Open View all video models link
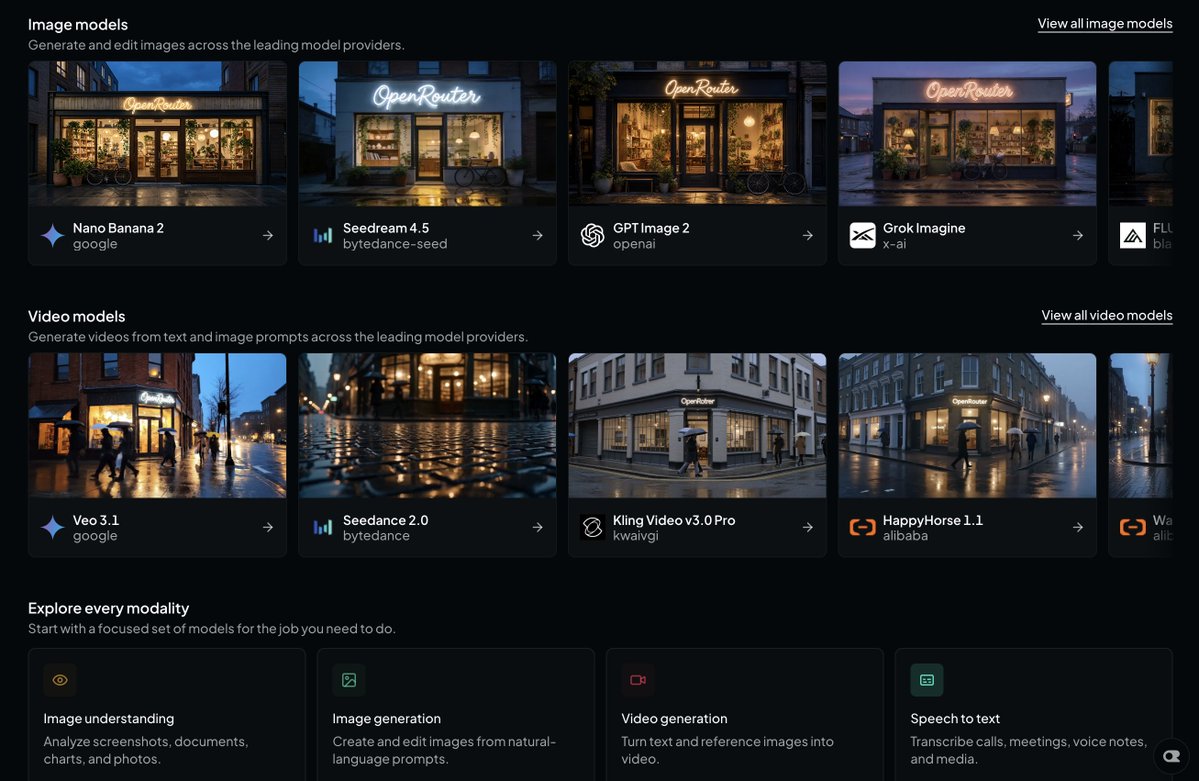This screenshot has height=781, width=1199. click(1106, 315)
